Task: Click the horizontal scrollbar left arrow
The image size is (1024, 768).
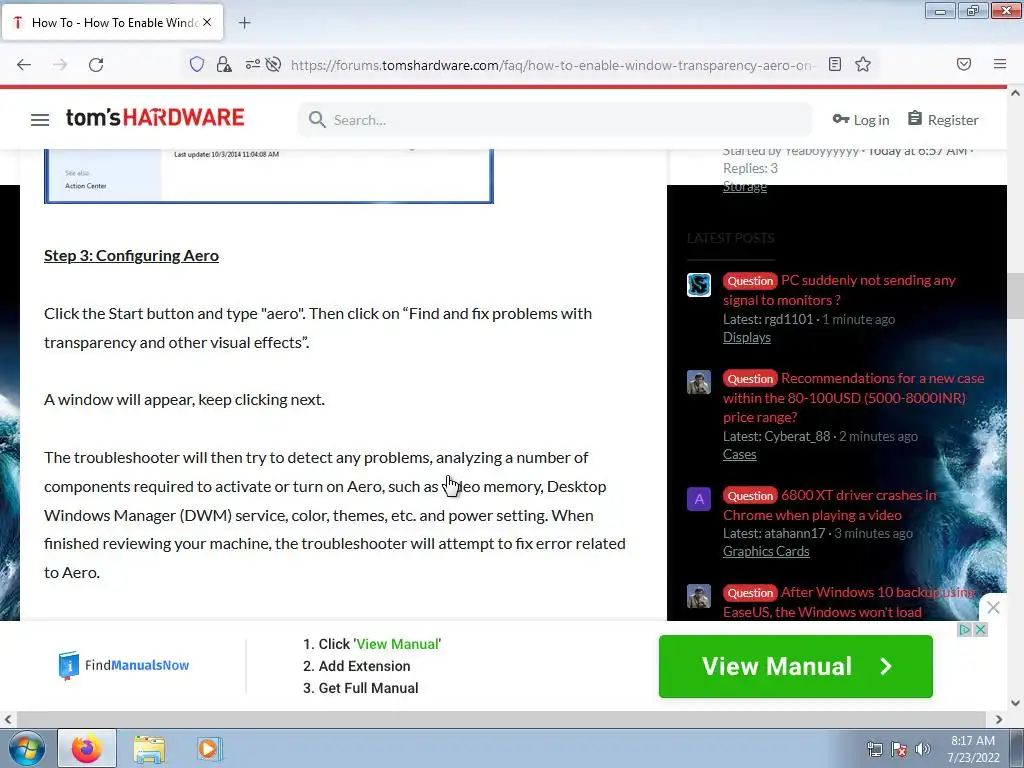Action: (x=7, y=720)
